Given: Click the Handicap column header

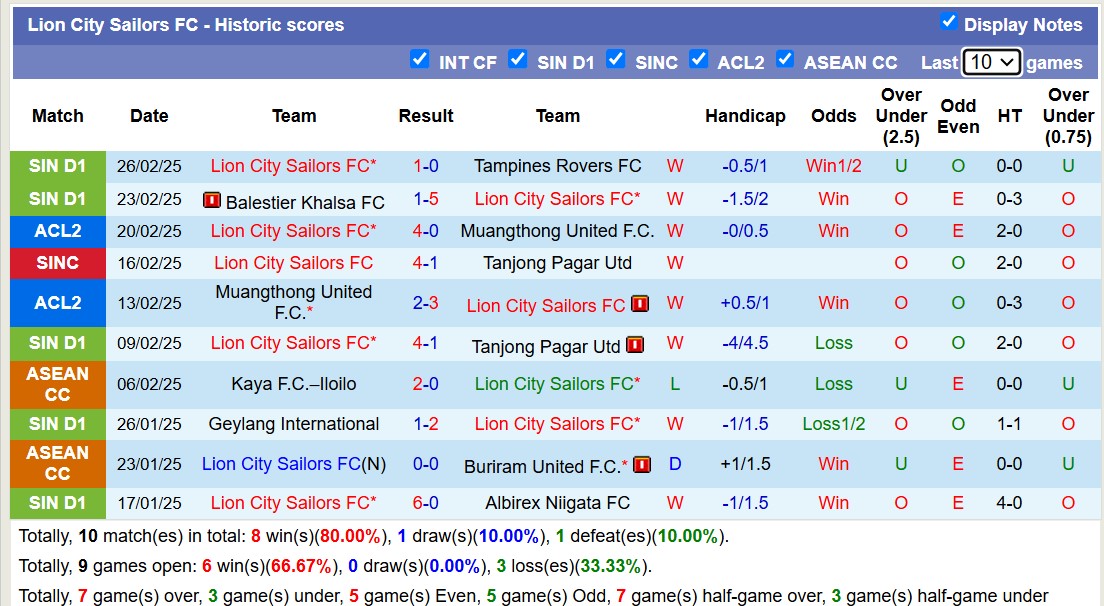Looking at the screenshot, I should (x=745, y=116).
